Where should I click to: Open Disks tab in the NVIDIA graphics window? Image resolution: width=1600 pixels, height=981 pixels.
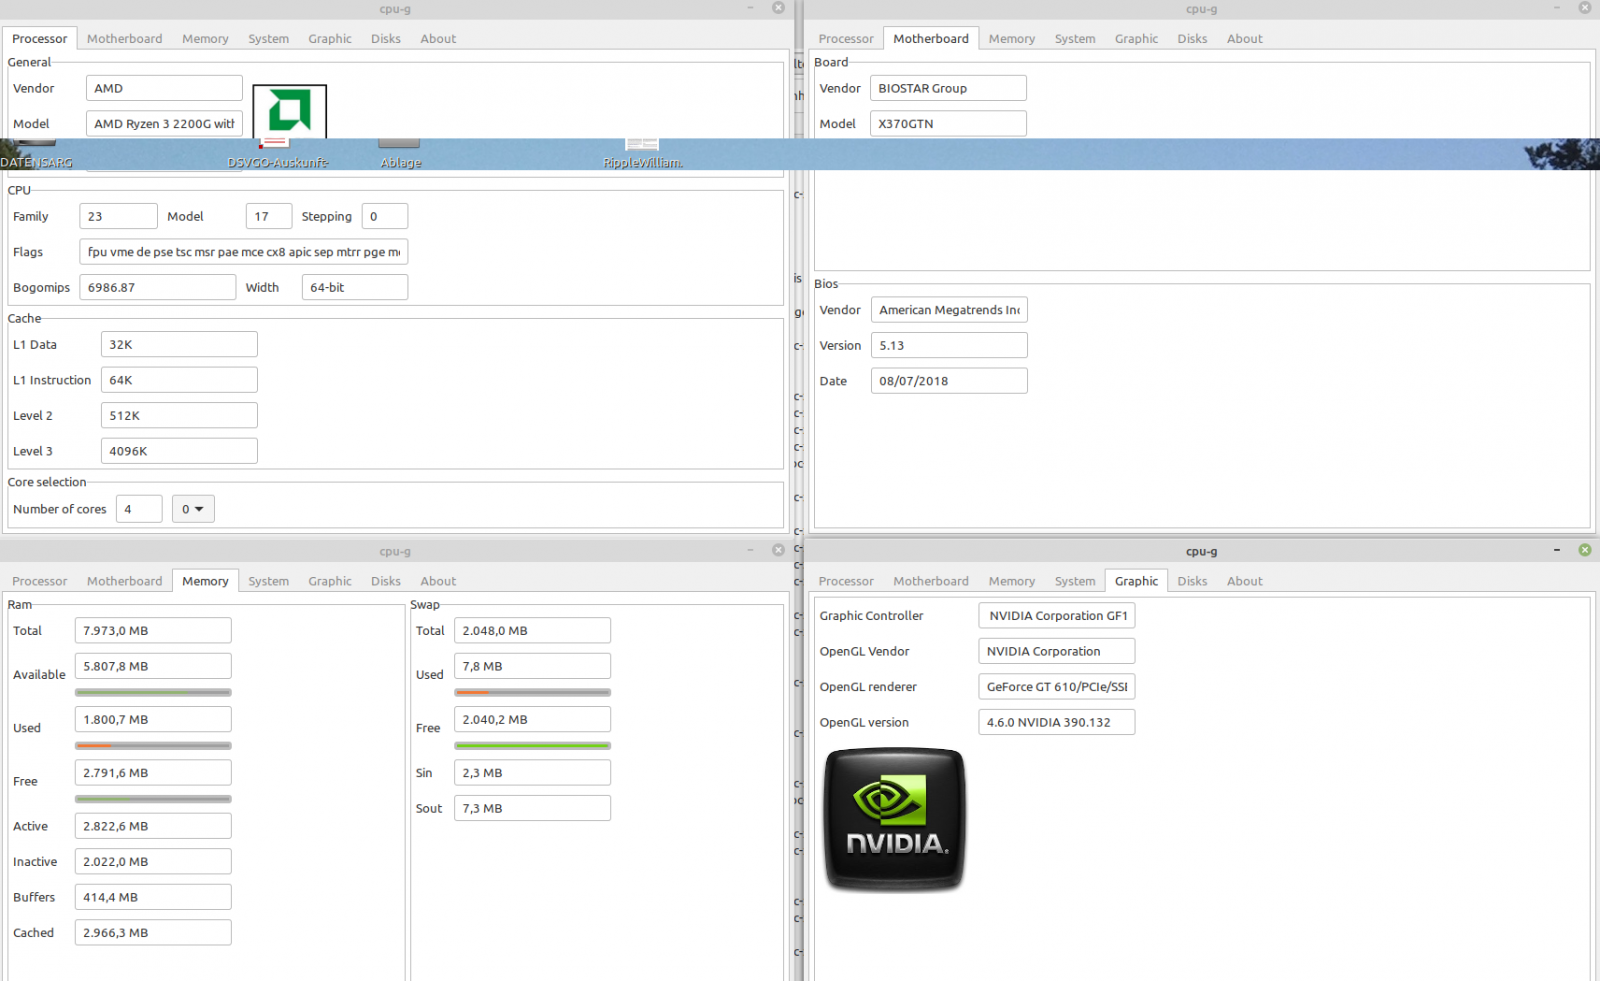1191,581
